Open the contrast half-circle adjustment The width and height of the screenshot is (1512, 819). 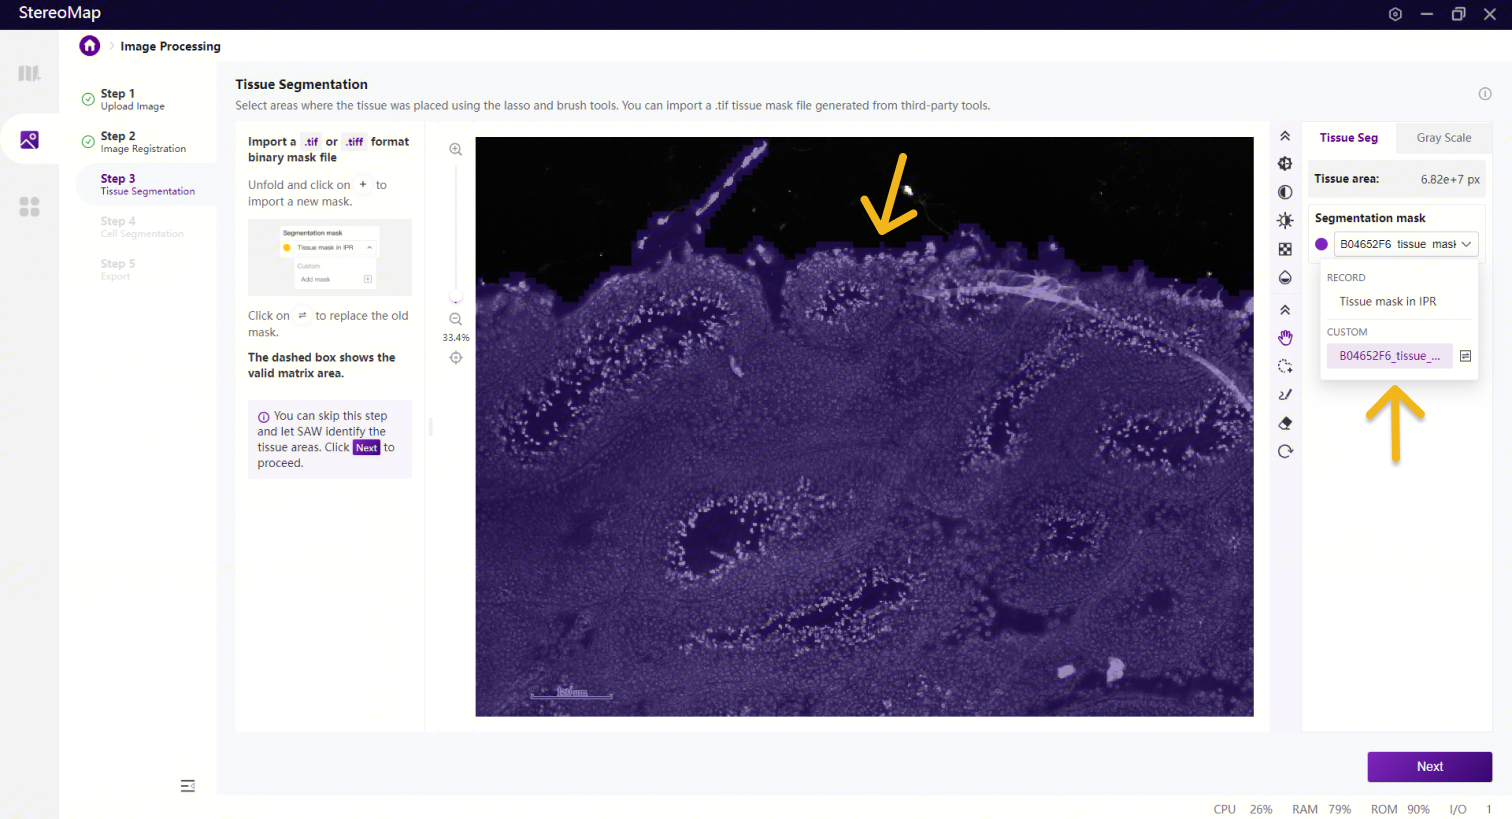click(x=1285, y=192)
